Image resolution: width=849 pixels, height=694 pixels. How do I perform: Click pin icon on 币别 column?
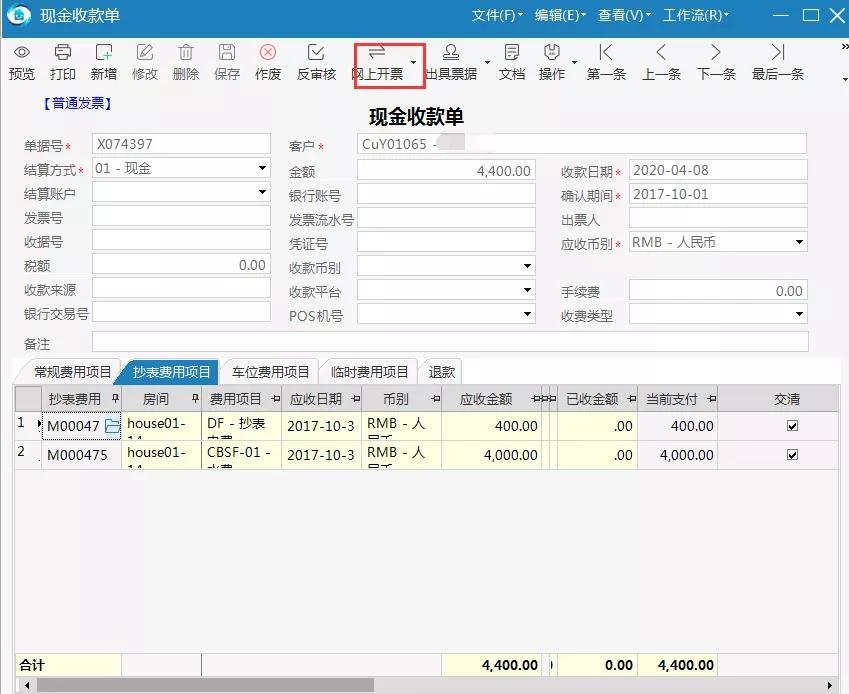pos(436,399)
